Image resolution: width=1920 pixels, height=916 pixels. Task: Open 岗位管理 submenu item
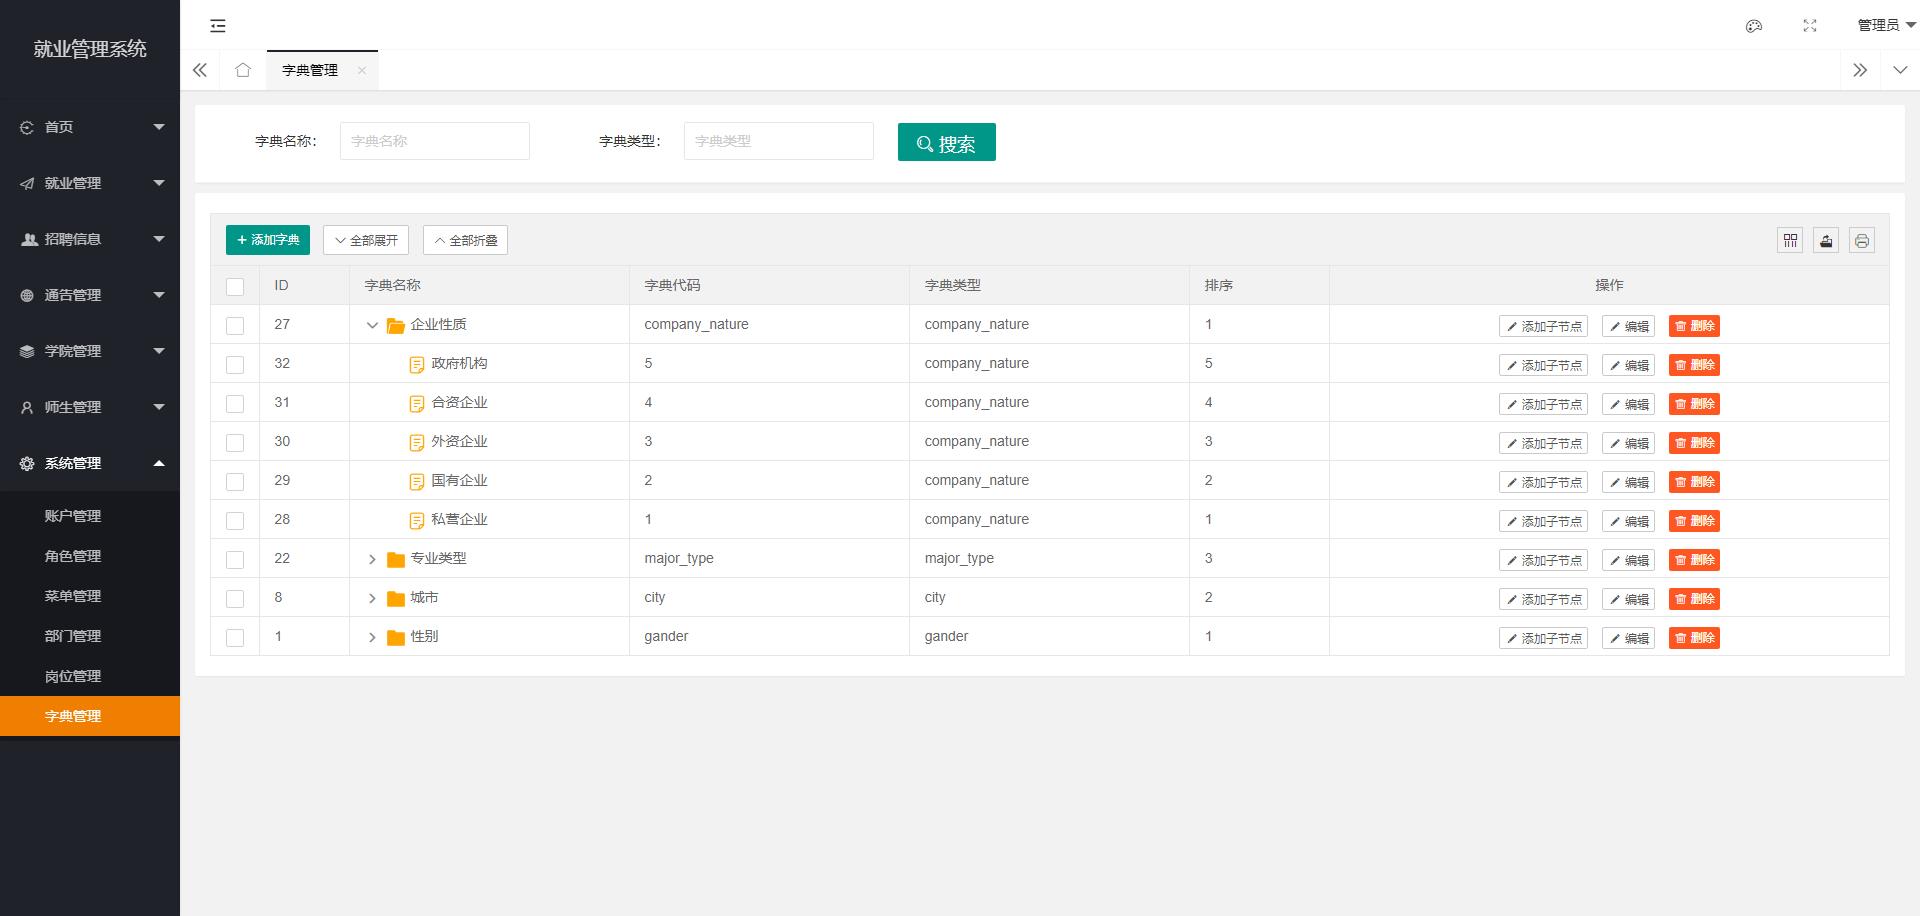pyautogui.click(x=90, y=676)
